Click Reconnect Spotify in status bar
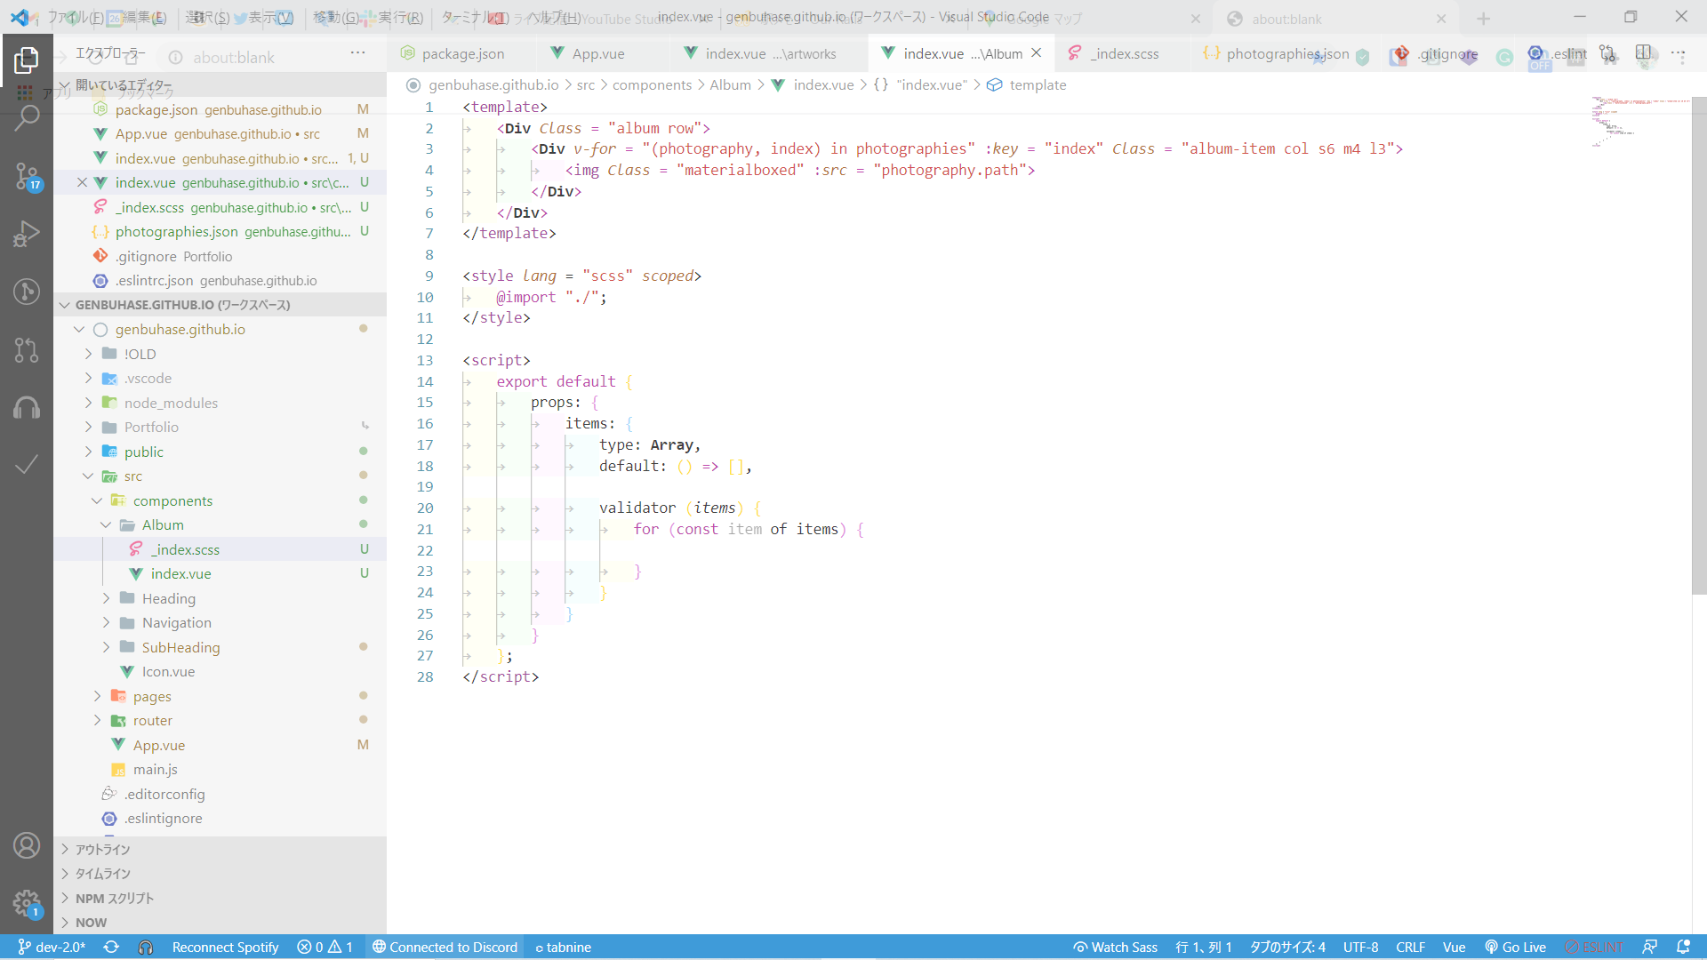1707x960 pixels. (225, 947)
